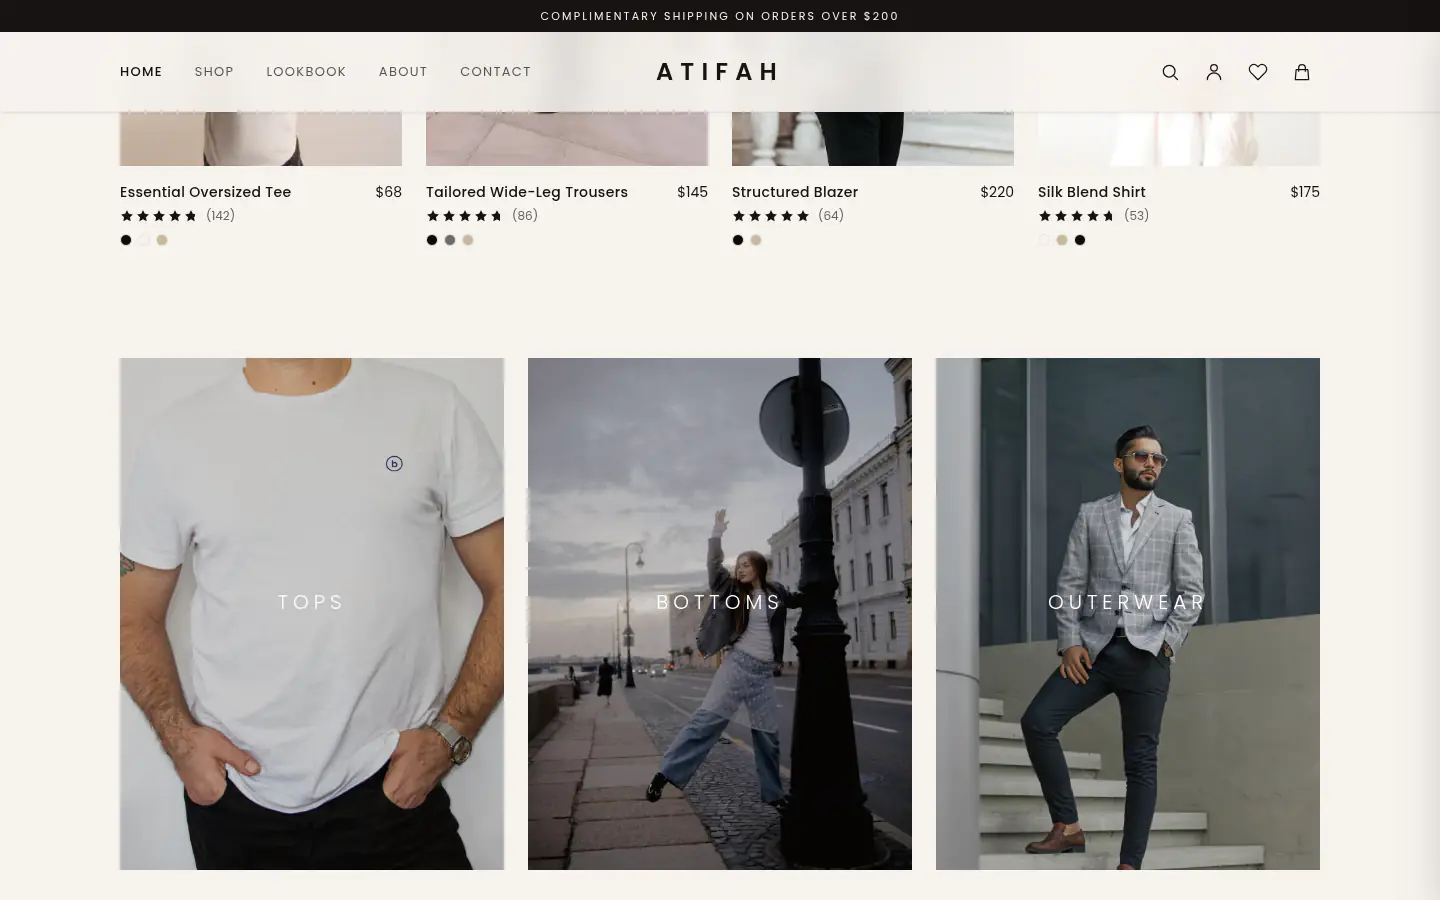Viewport: 1440px width, 900px height.
Task: Open the Structured Blazer product link
Action: click(x=795, y=192)
